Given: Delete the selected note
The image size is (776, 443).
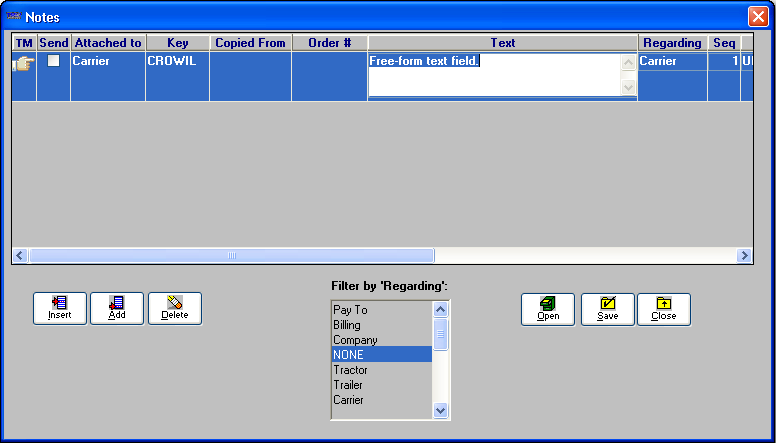Looking at the screenshot, I should 175,308.
